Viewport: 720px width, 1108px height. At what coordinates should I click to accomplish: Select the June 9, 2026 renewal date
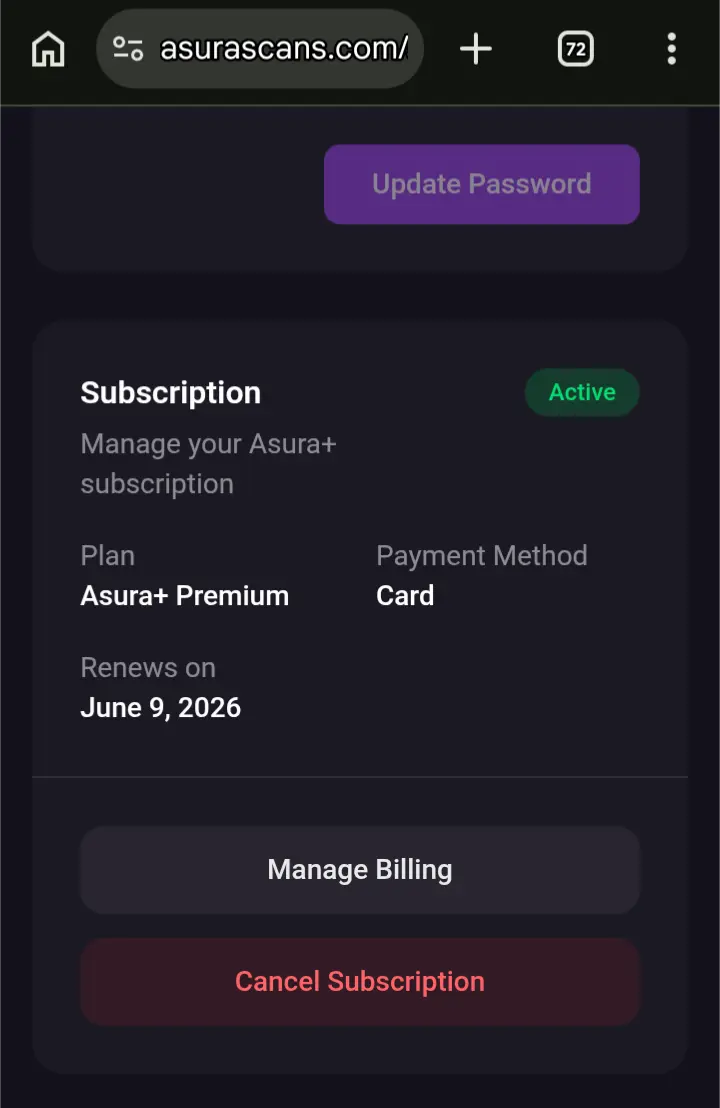[x=160, y=707]
